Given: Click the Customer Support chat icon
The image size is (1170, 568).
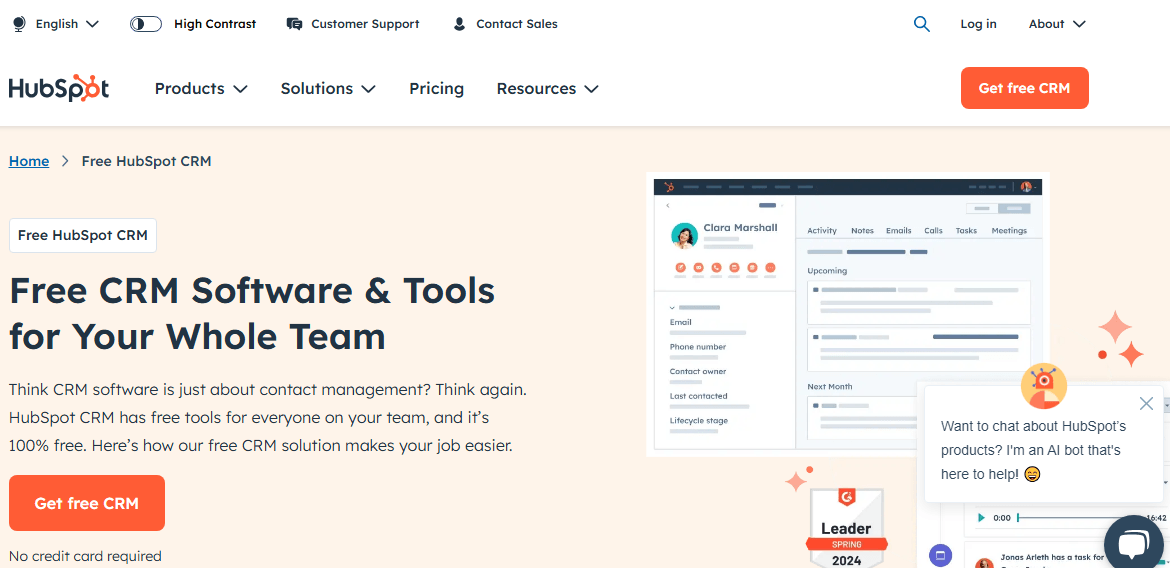Looking at the screenshot, I should pyautogui.click(x=294, y=24).
